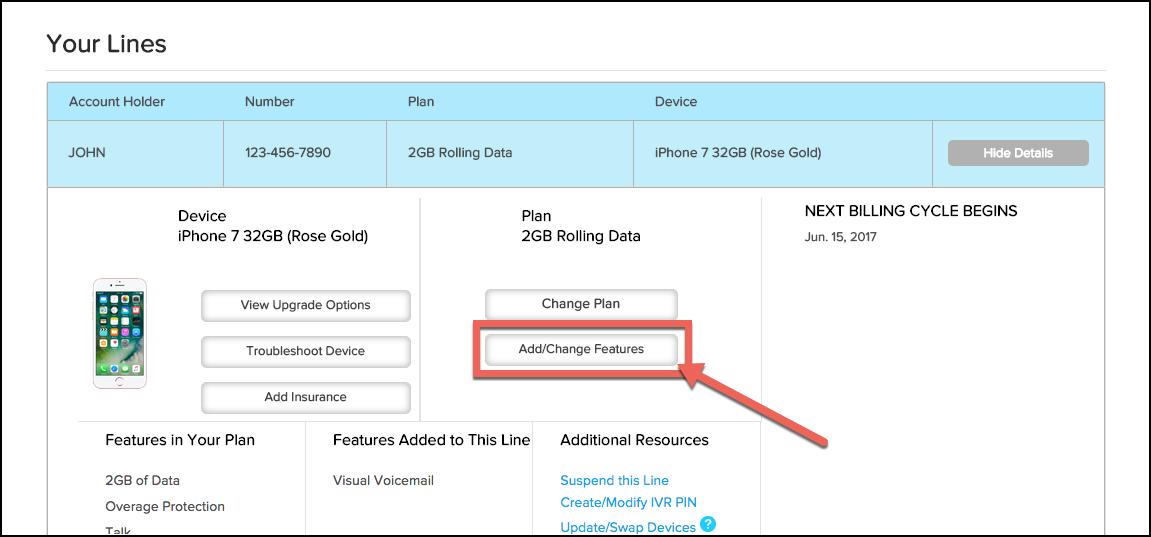
Task: Collapse line info with Hide Details
Action: tap(1017, 153)
